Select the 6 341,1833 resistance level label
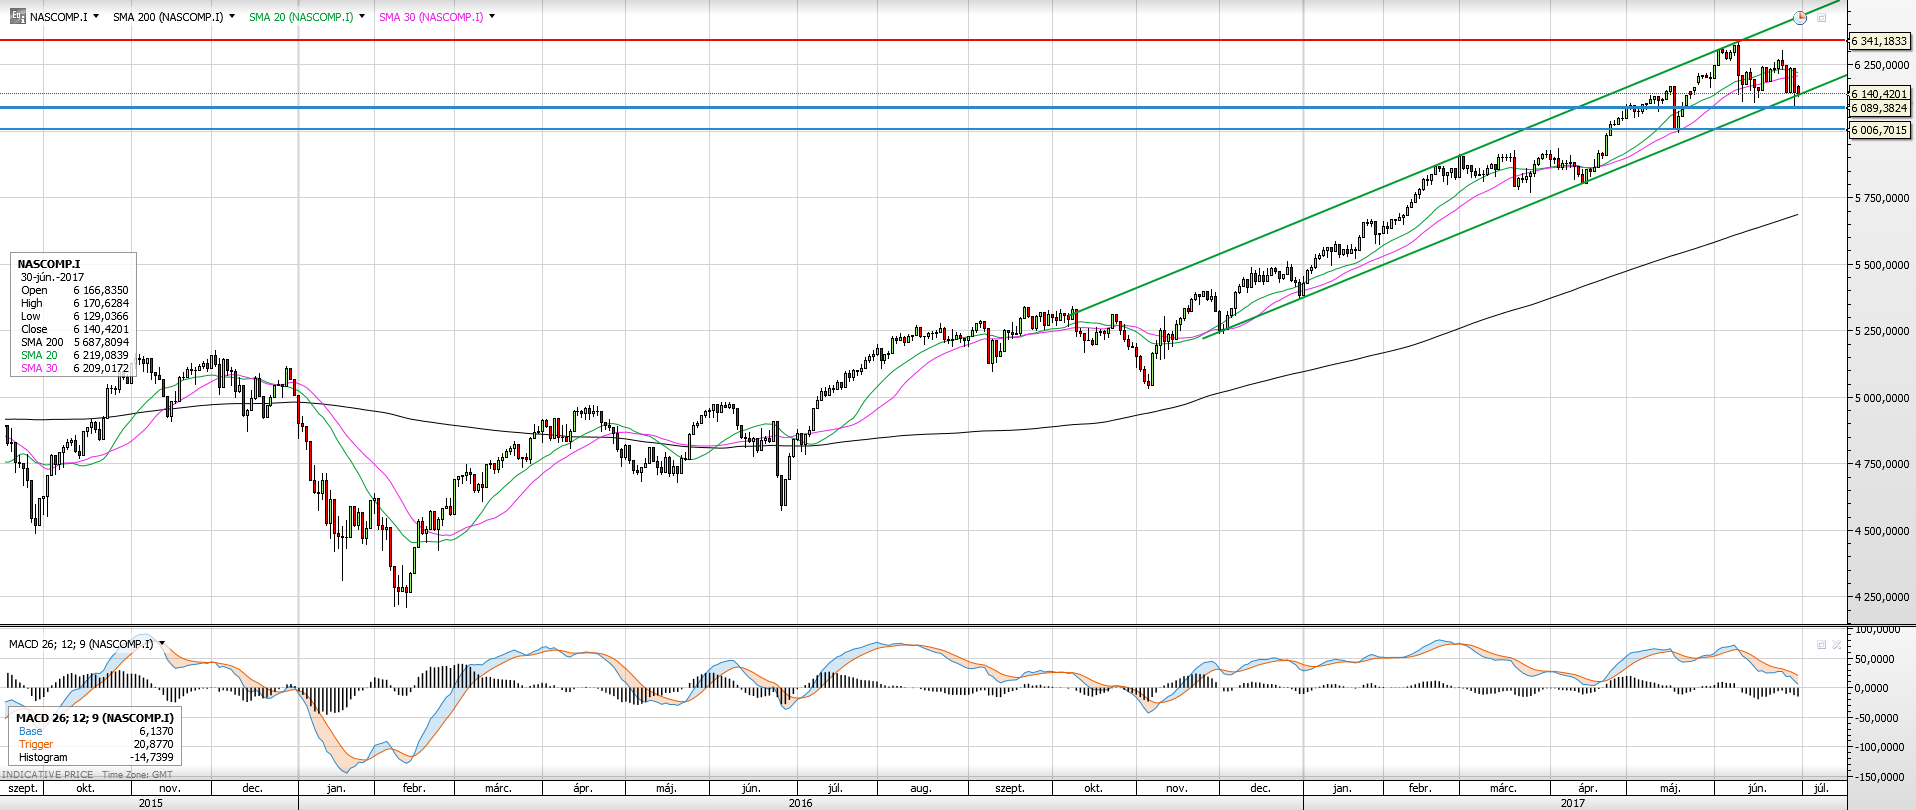Screen dimensions: 1916x810 click(x=1879, y=41)
